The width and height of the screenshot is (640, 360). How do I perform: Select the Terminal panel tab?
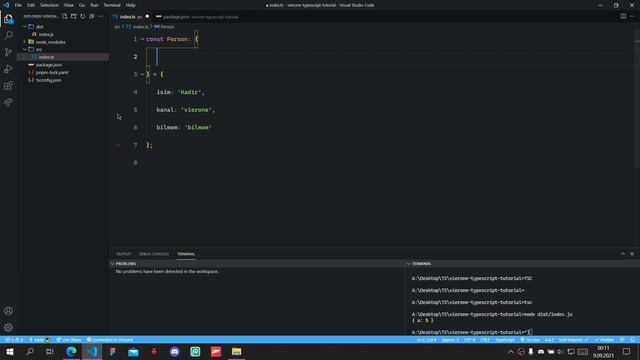186,254
